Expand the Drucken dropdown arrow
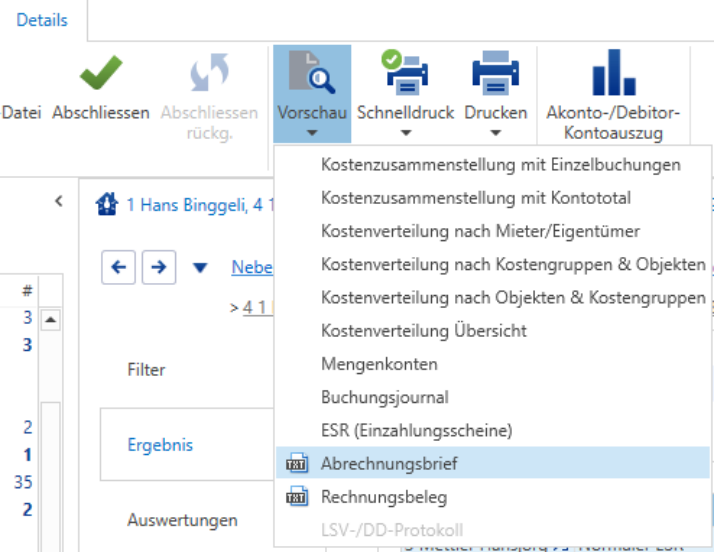The image size is (714, 552). tap(495, 133)
